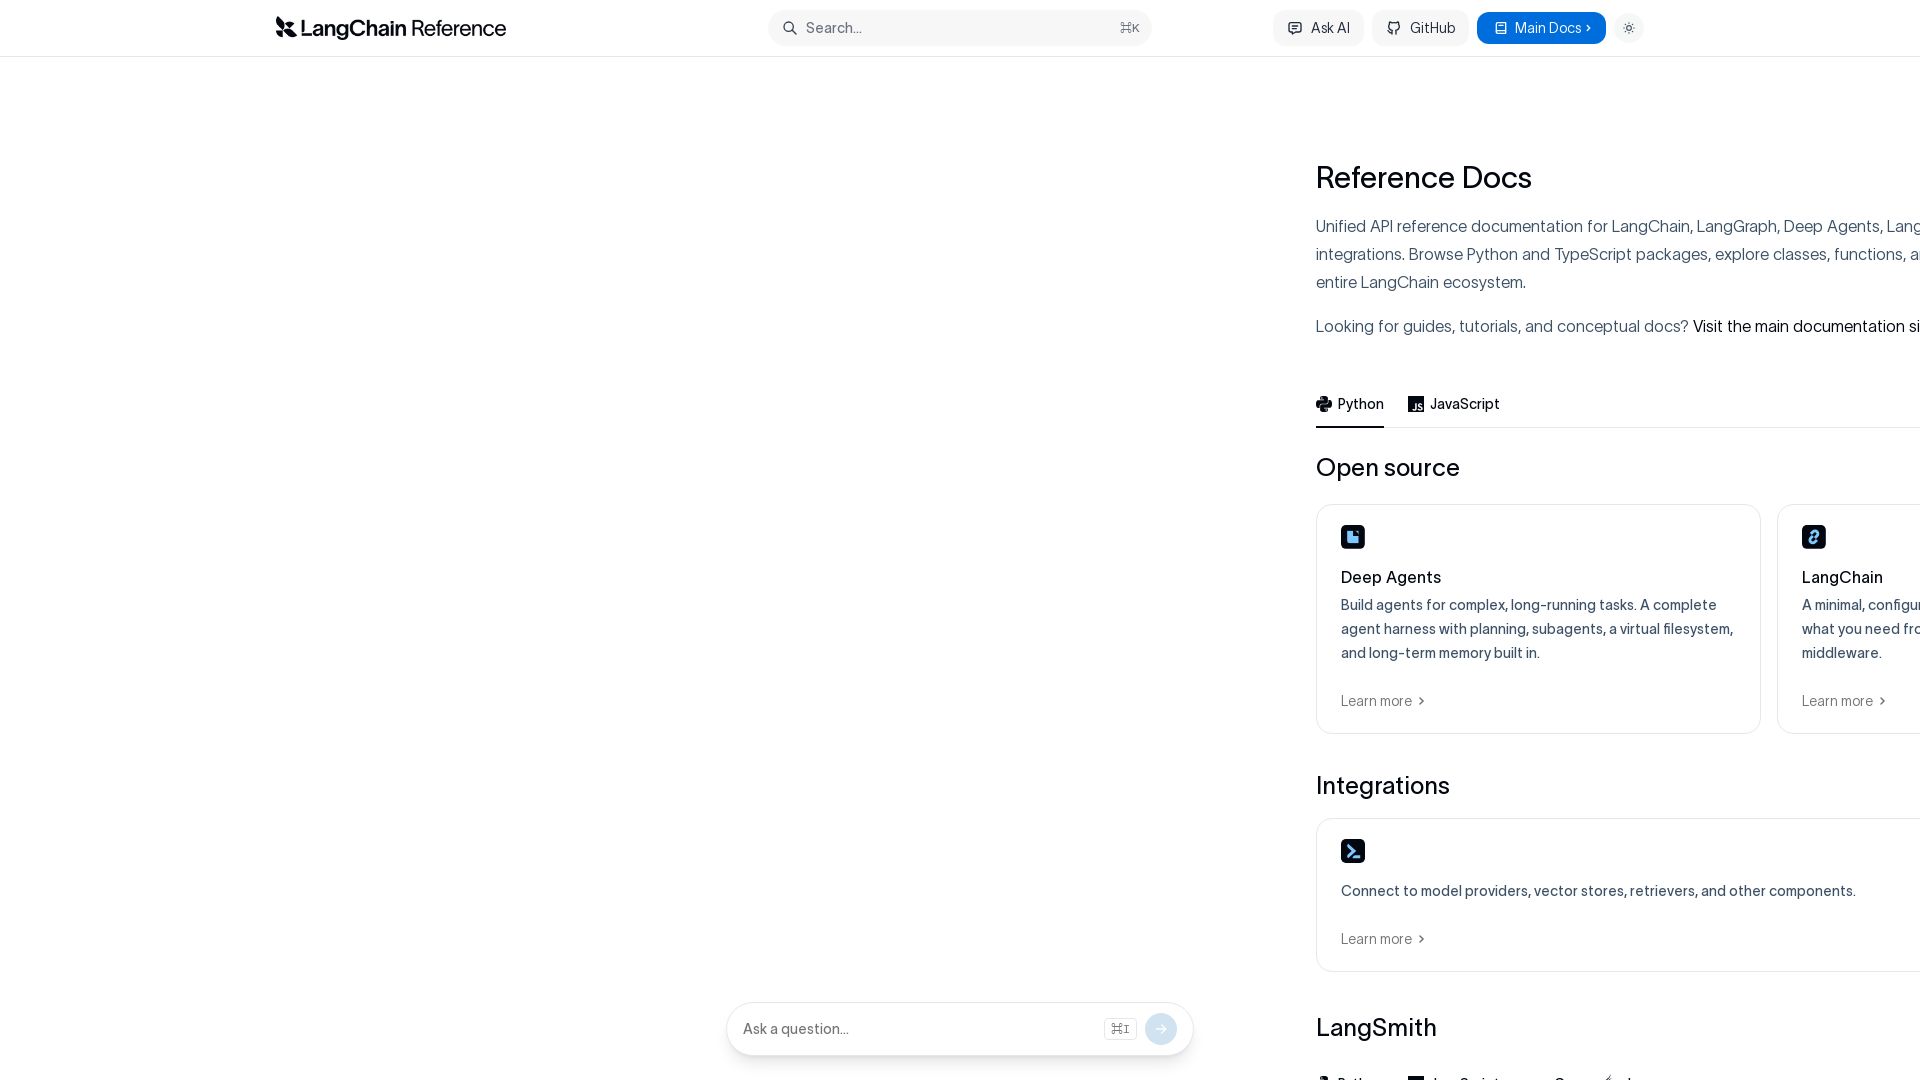Click the Deep Agents description text
This screenshot has height=1080, width=1920.
[1538, 629]
